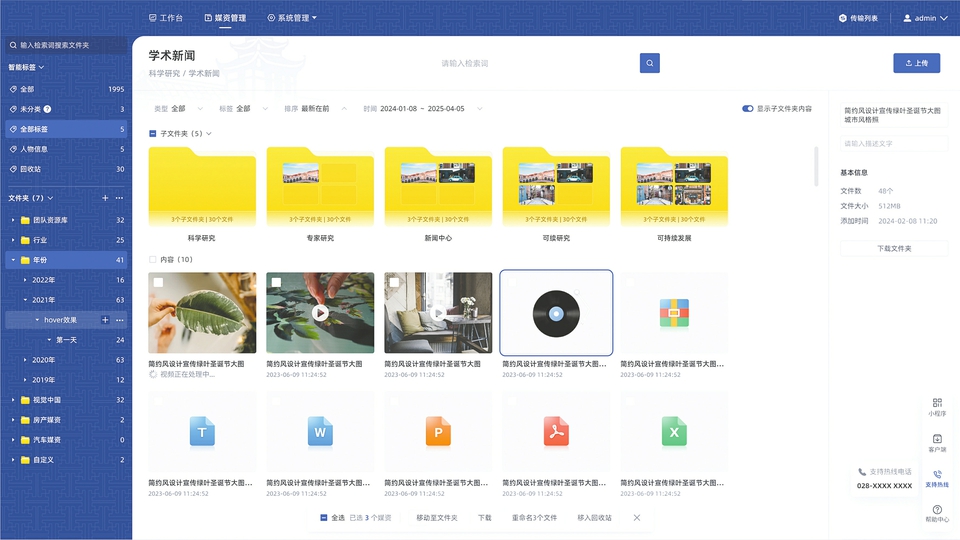Add new folder with plus icon beside 文件夹
960x540 pixels.
click(x=105, y=198)
